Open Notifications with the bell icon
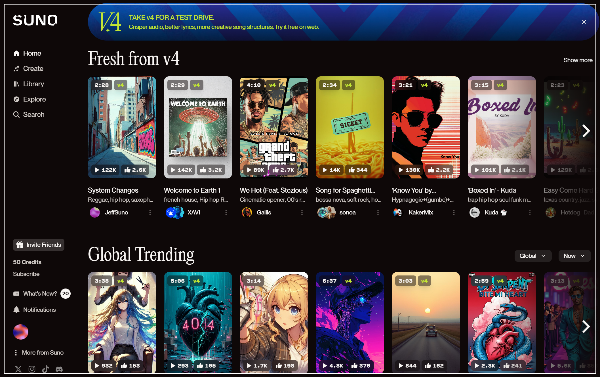This screenshot has height=377, width=600. [34, 310]
